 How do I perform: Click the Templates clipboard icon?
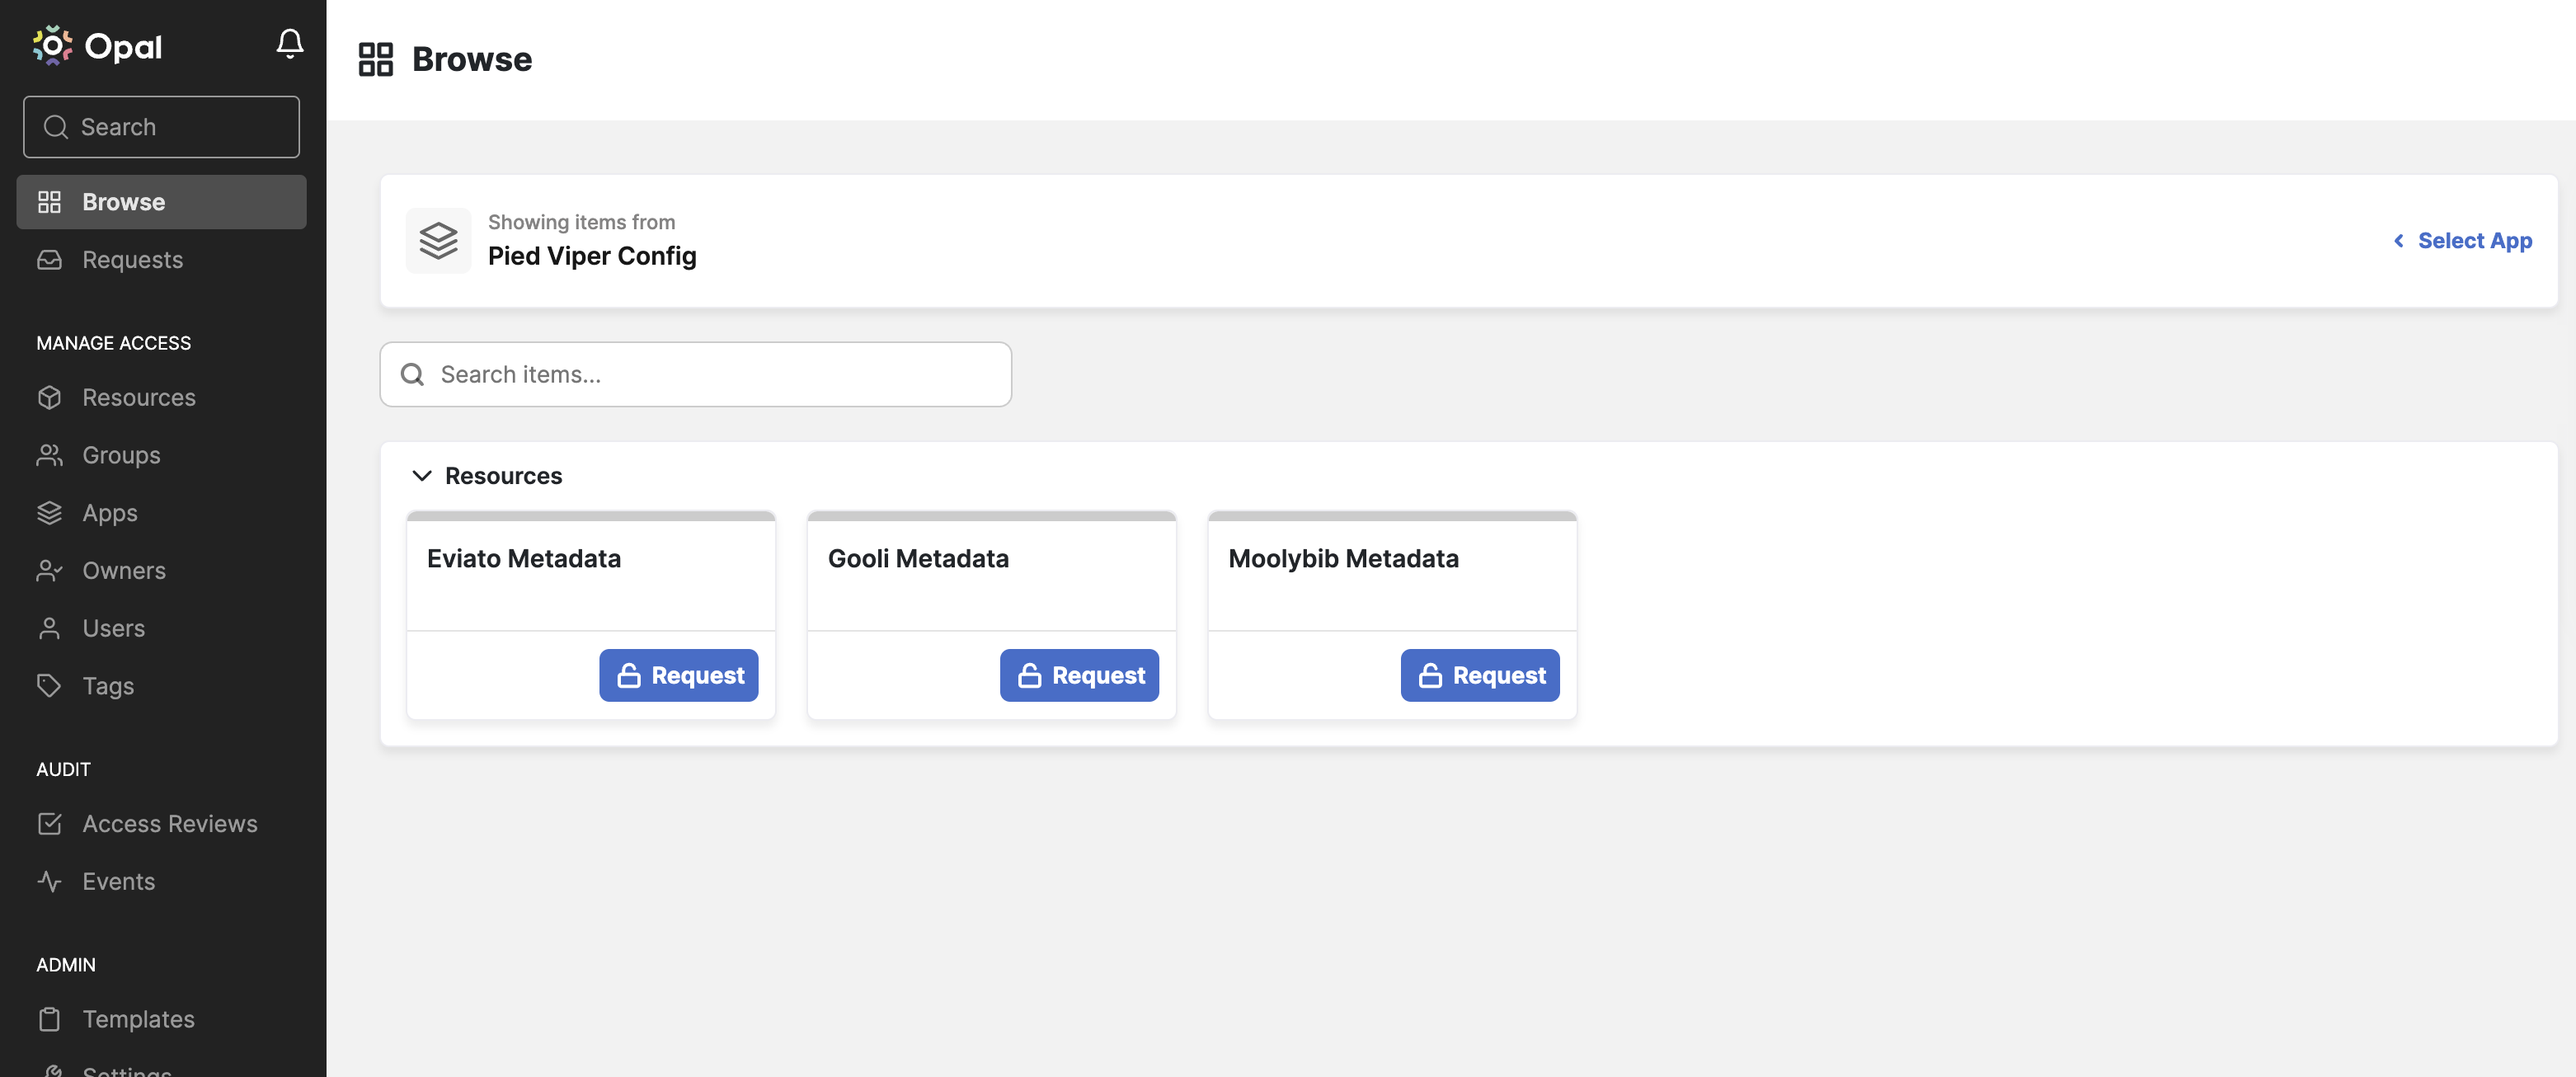(x=49, y=1019)
